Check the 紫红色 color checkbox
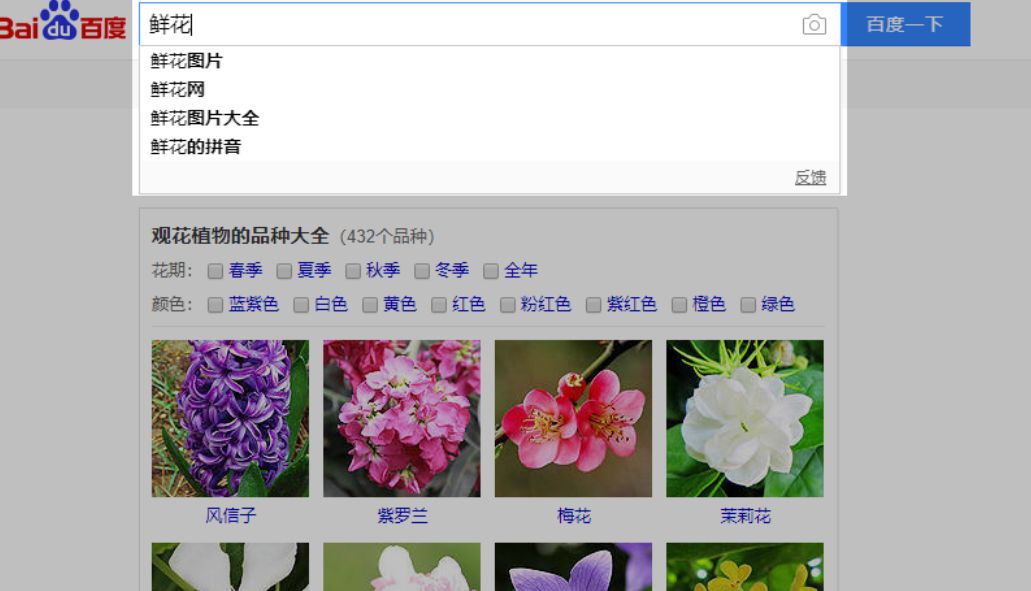The width and height of the screenshot is (1031, 591). click(594, 305)
